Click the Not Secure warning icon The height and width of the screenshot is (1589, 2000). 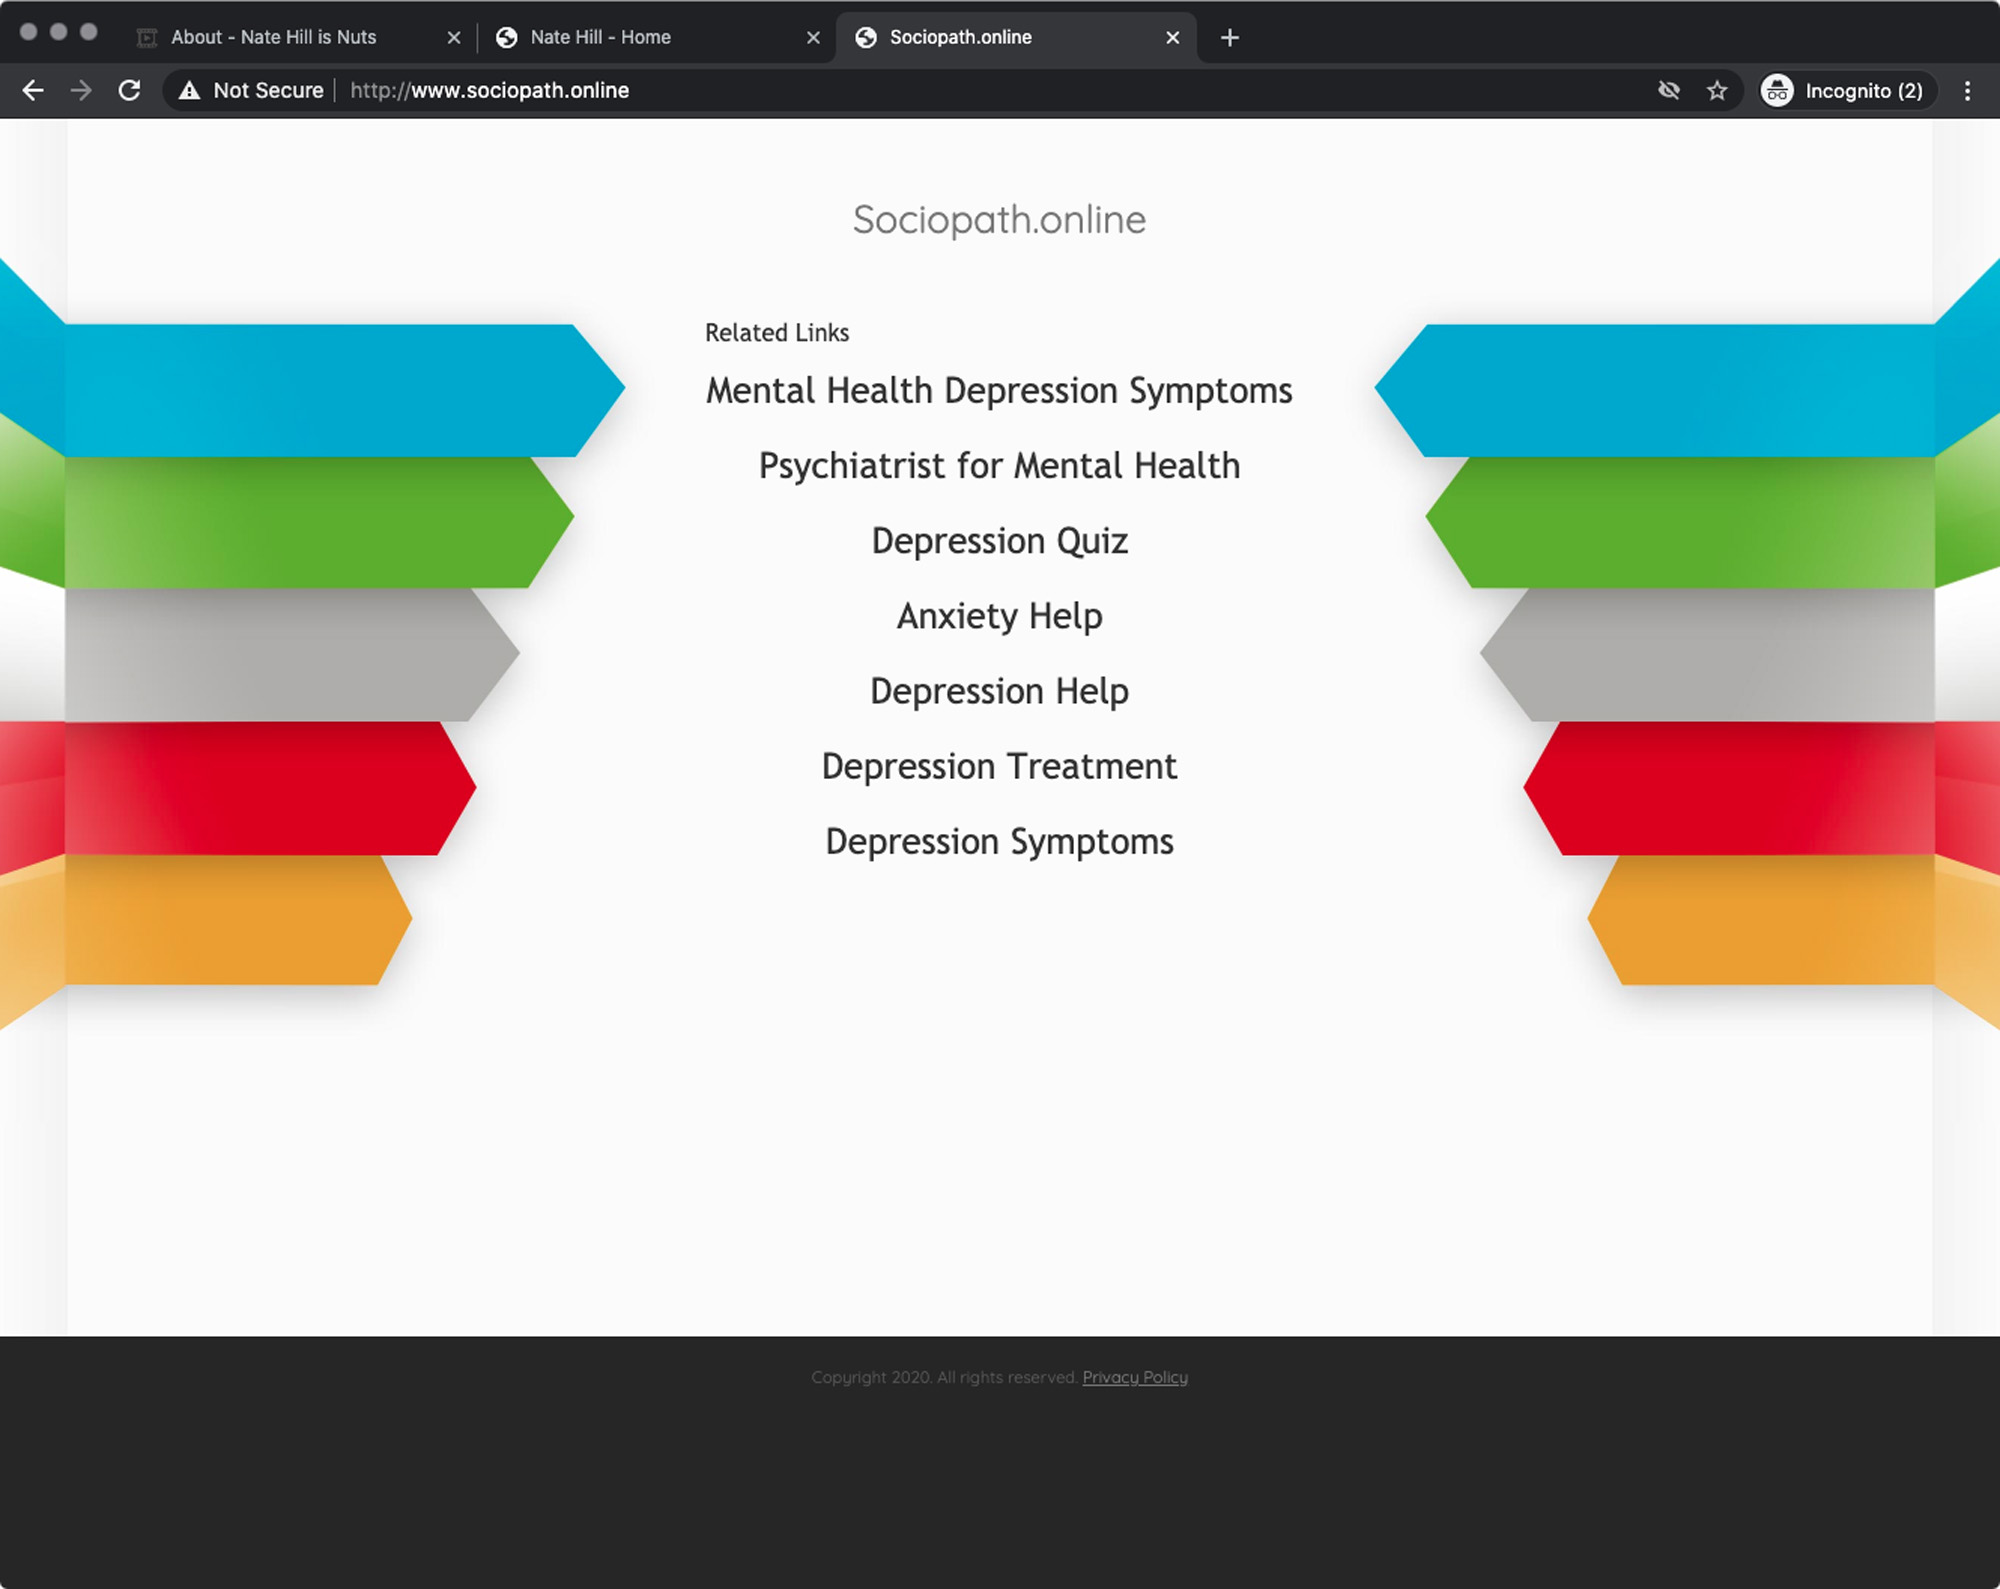point(189,91)
